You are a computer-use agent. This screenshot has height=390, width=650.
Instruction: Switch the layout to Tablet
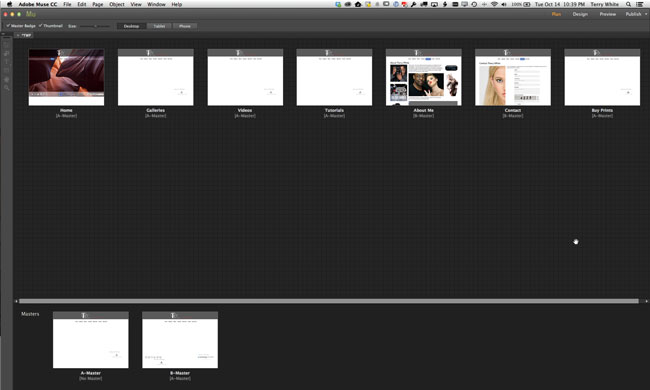tap(159, 26)
